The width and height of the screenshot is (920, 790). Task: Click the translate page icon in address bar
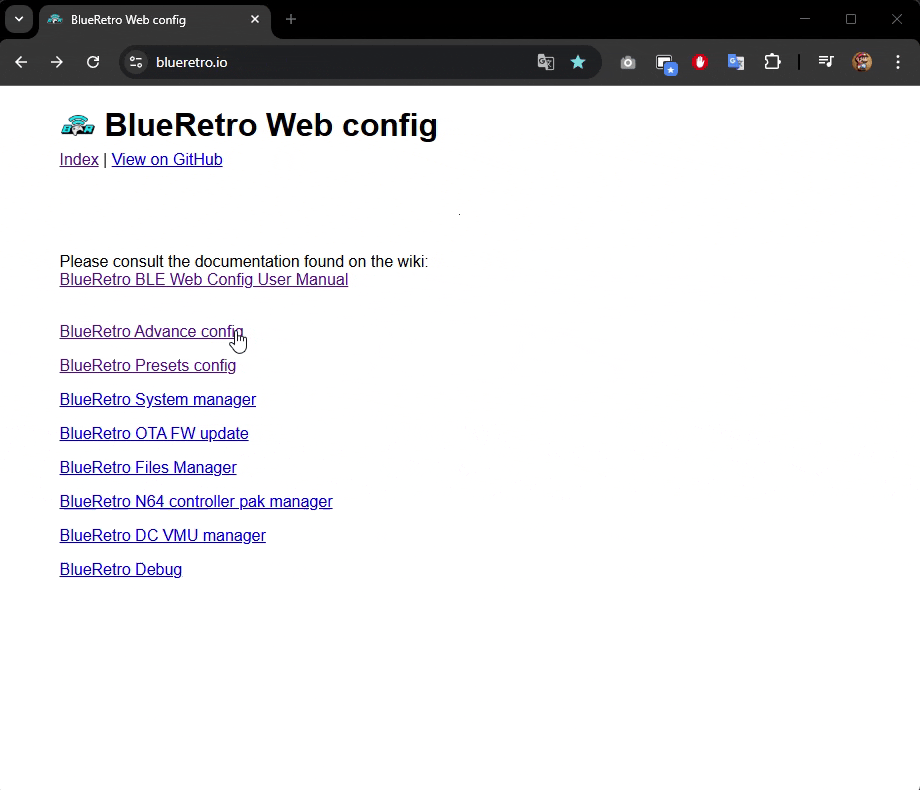click(545, 62)
